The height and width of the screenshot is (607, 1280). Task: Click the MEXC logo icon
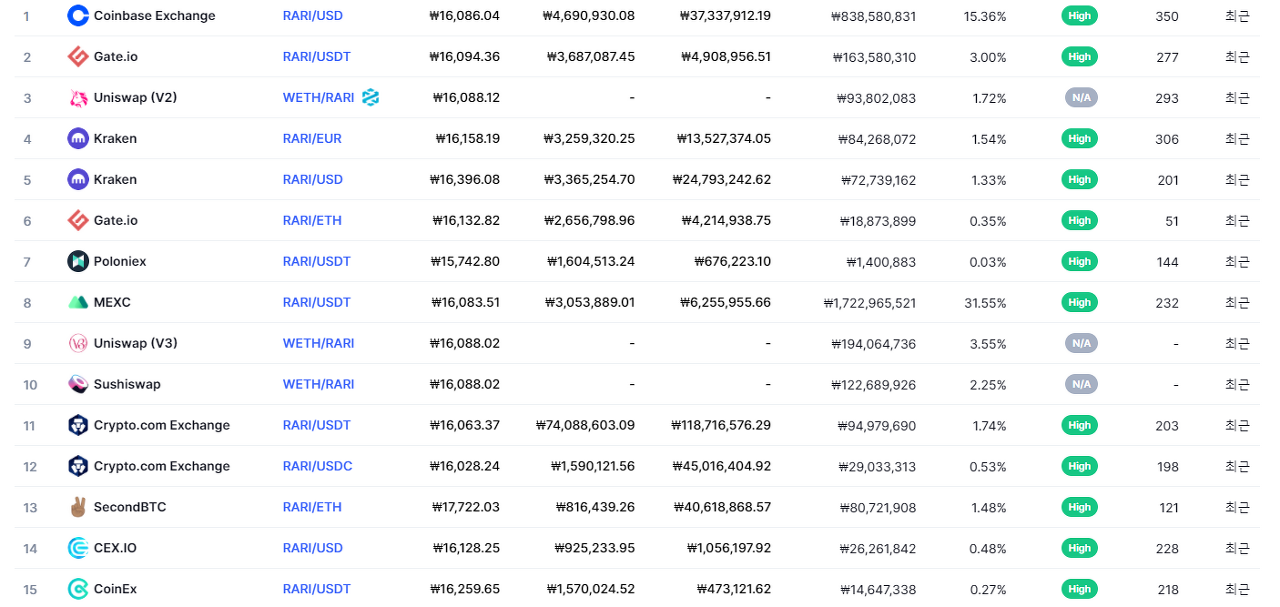pos(78,303)
